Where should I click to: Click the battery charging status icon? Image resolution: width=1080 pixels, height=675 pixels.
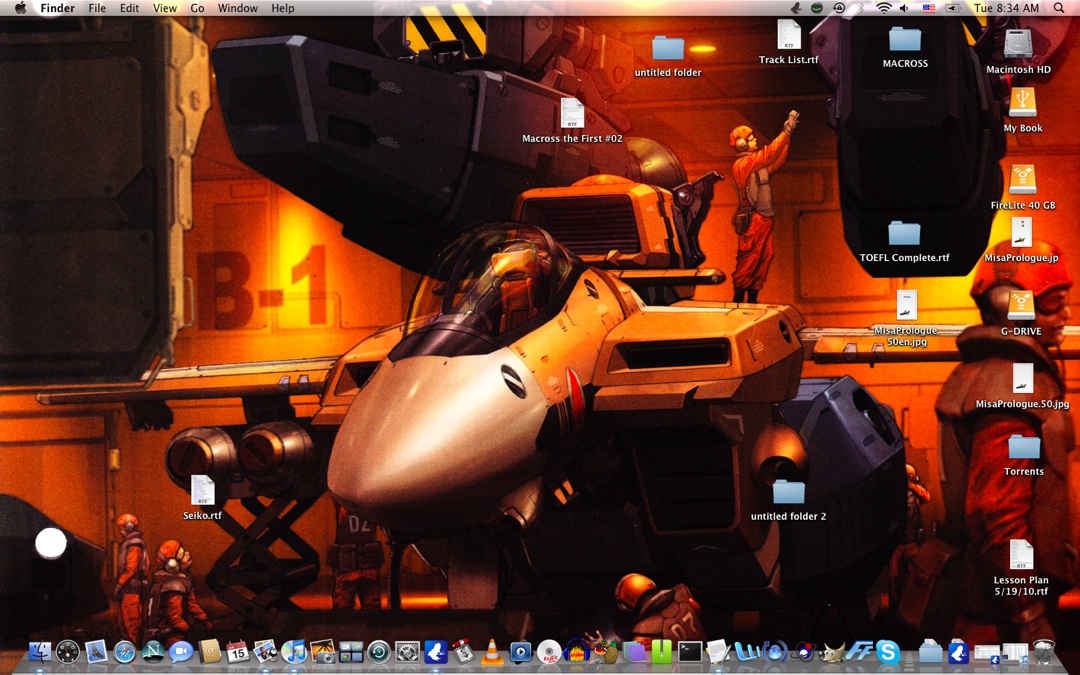tap(953, 8)
